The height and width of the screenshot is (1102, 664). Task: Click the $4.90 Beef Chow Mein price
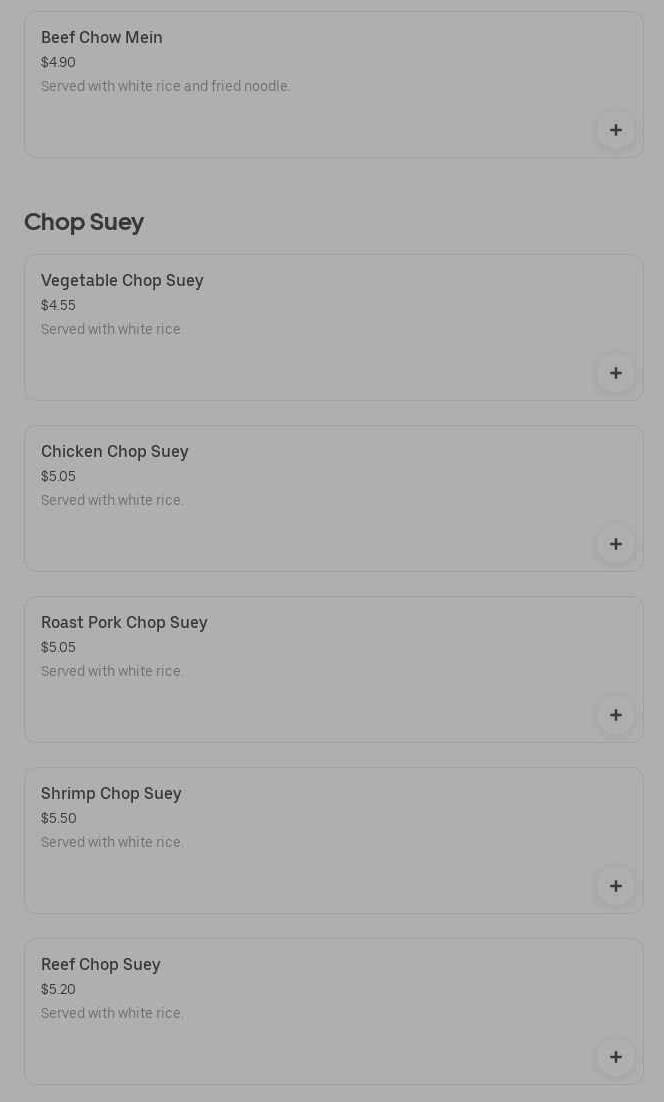tap(58, 62)
